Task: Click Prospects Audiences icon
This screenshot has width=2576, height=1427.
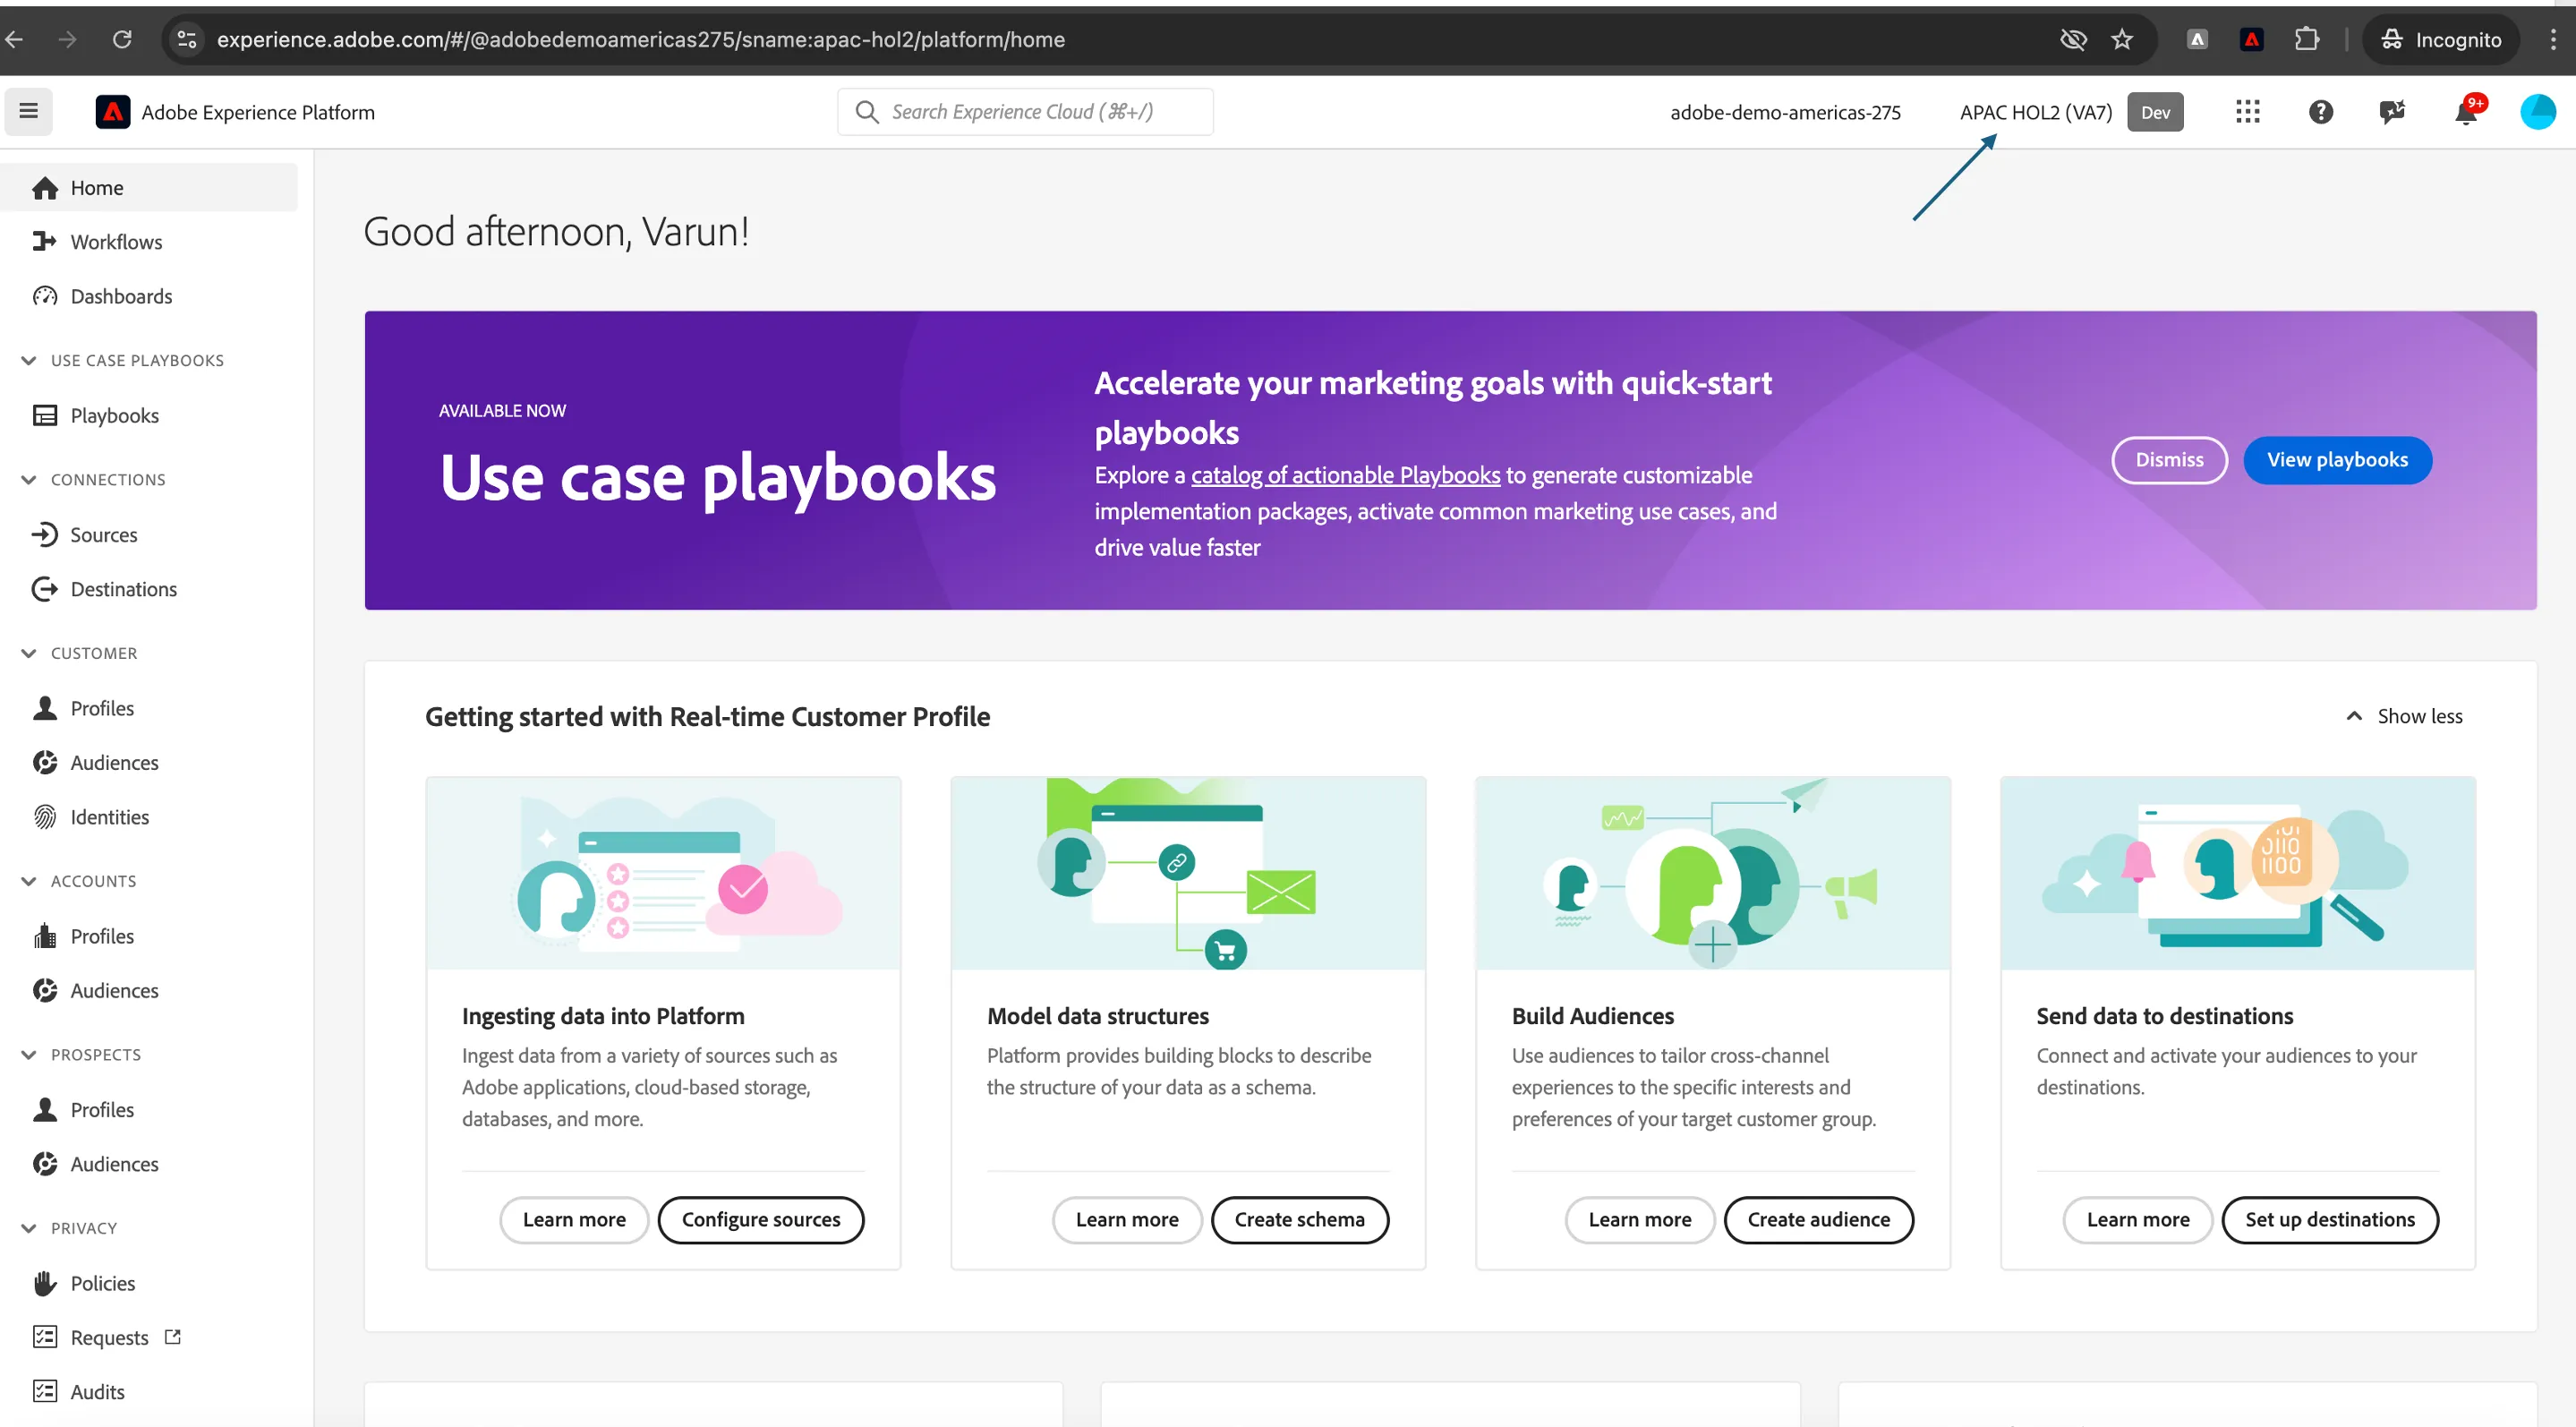Action: point(45,1164)
